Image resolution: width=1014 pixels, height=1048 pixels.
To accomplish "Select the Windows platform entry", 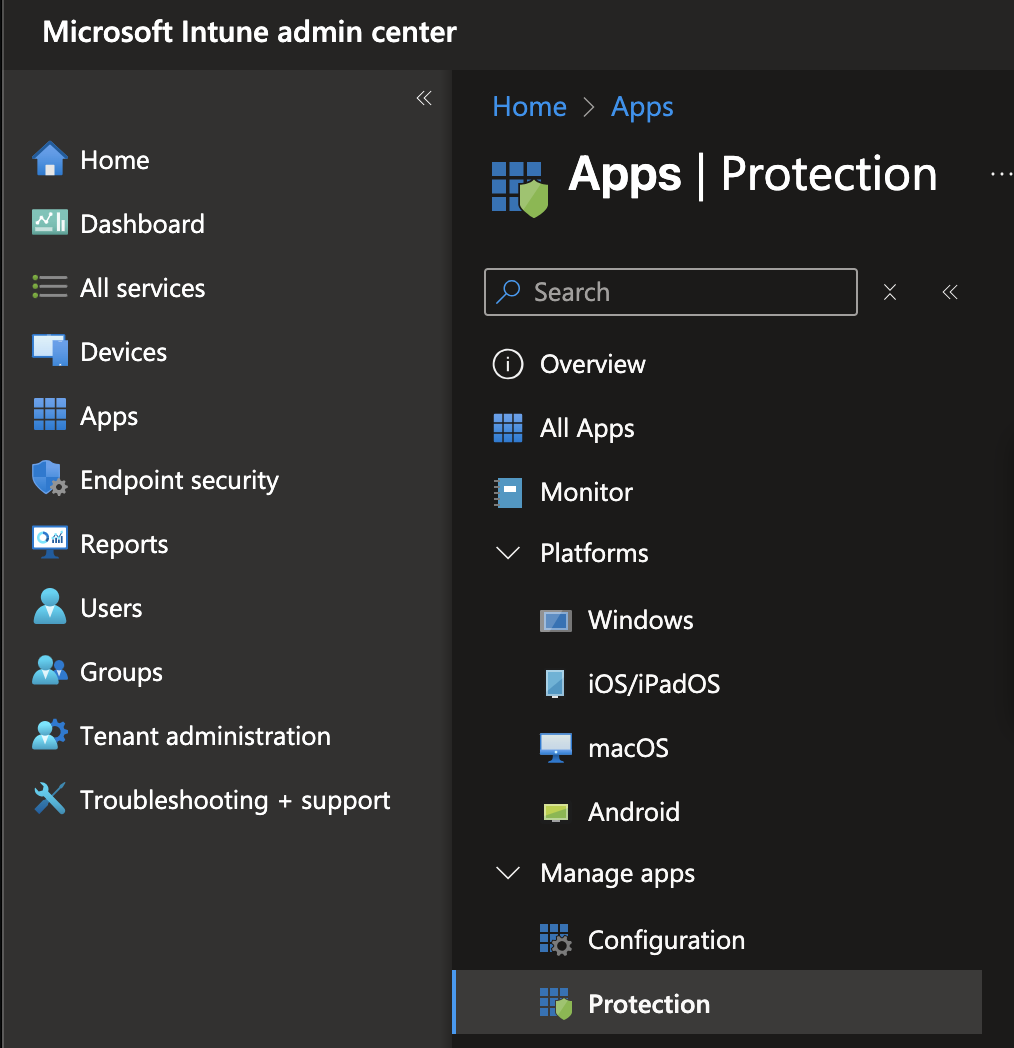I will (641, 620).
